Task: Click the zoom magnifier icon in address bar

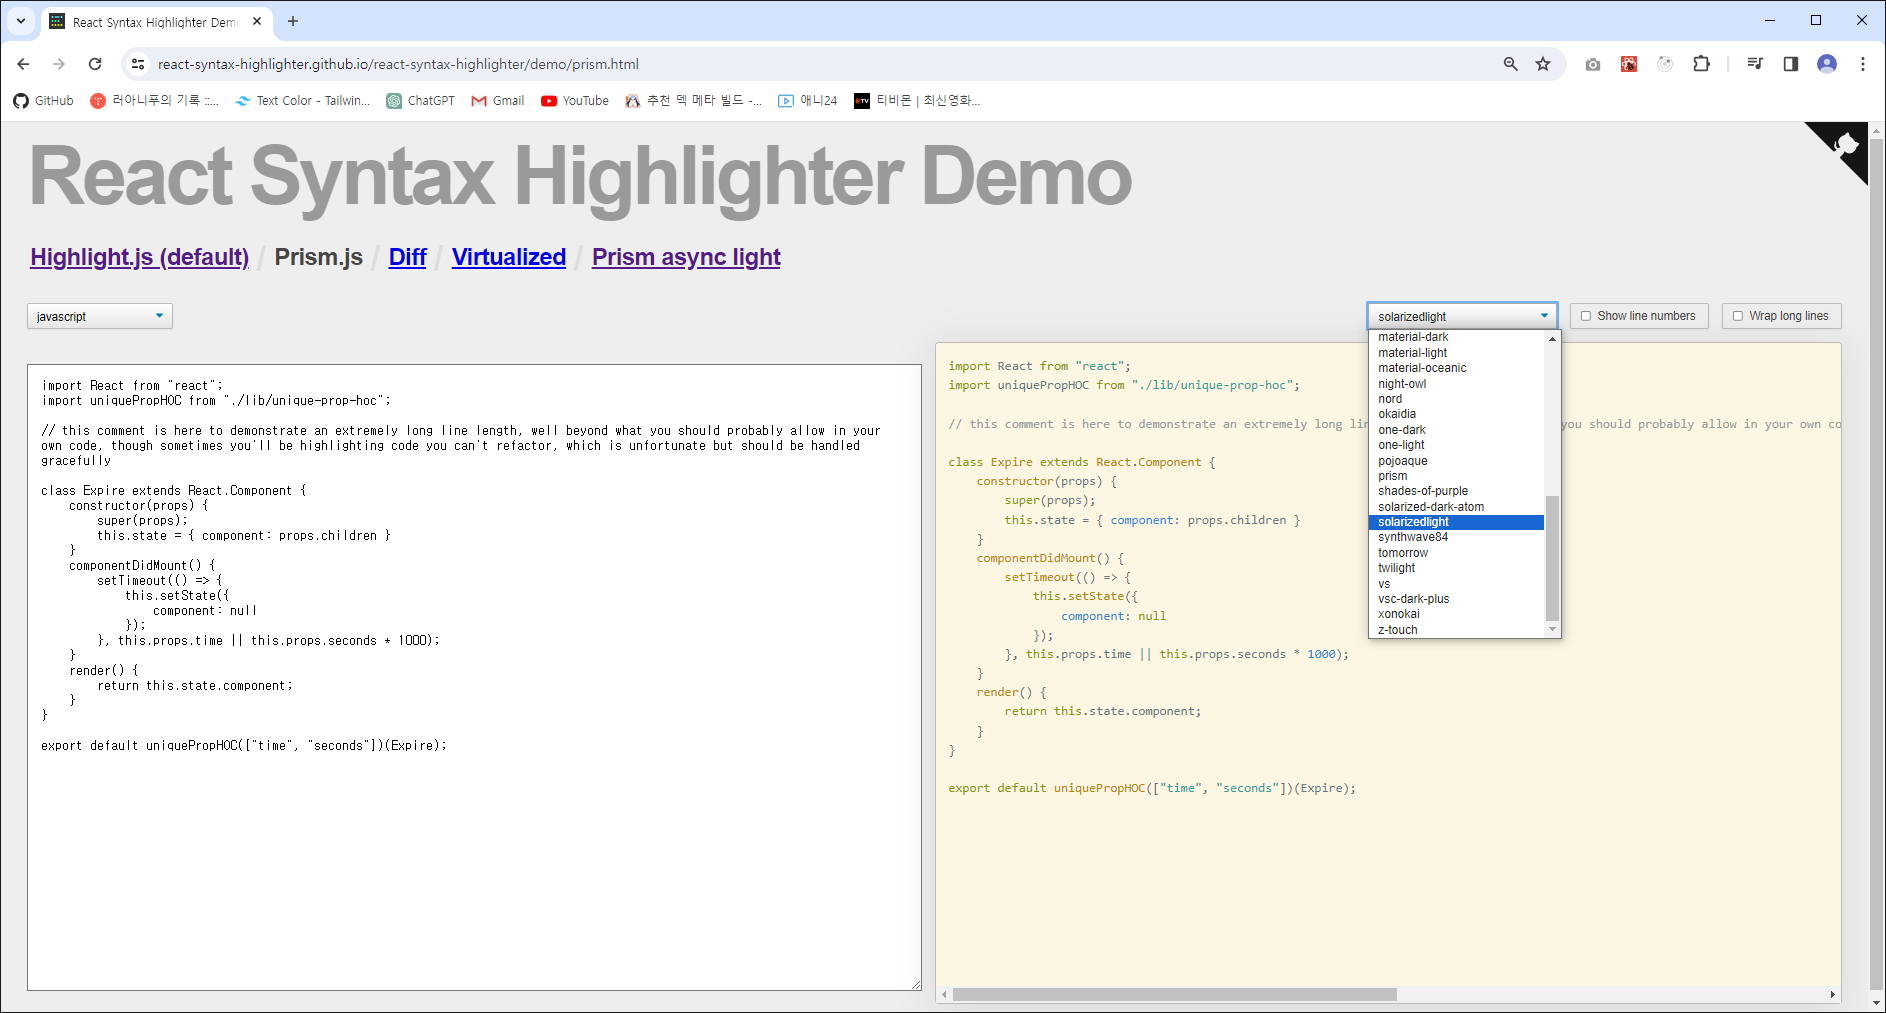Action: pos(1510,64)
